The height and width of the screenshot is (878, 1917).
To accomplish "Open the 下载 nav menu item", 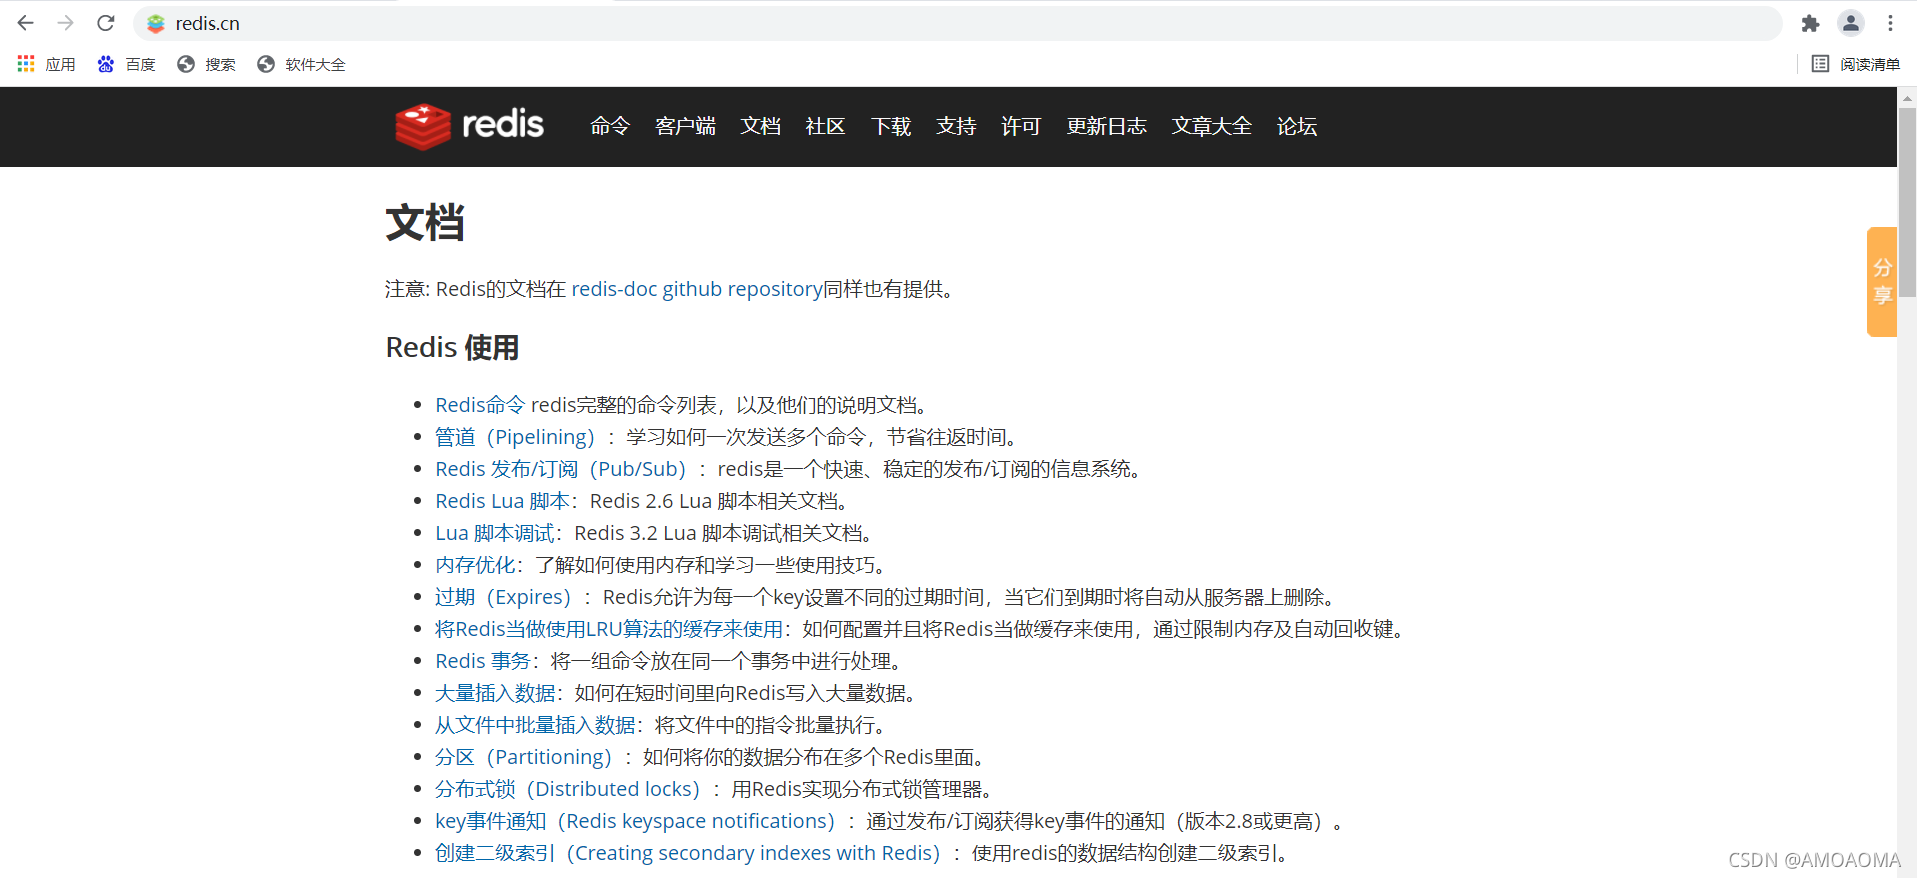I will [x=891, y=126].
